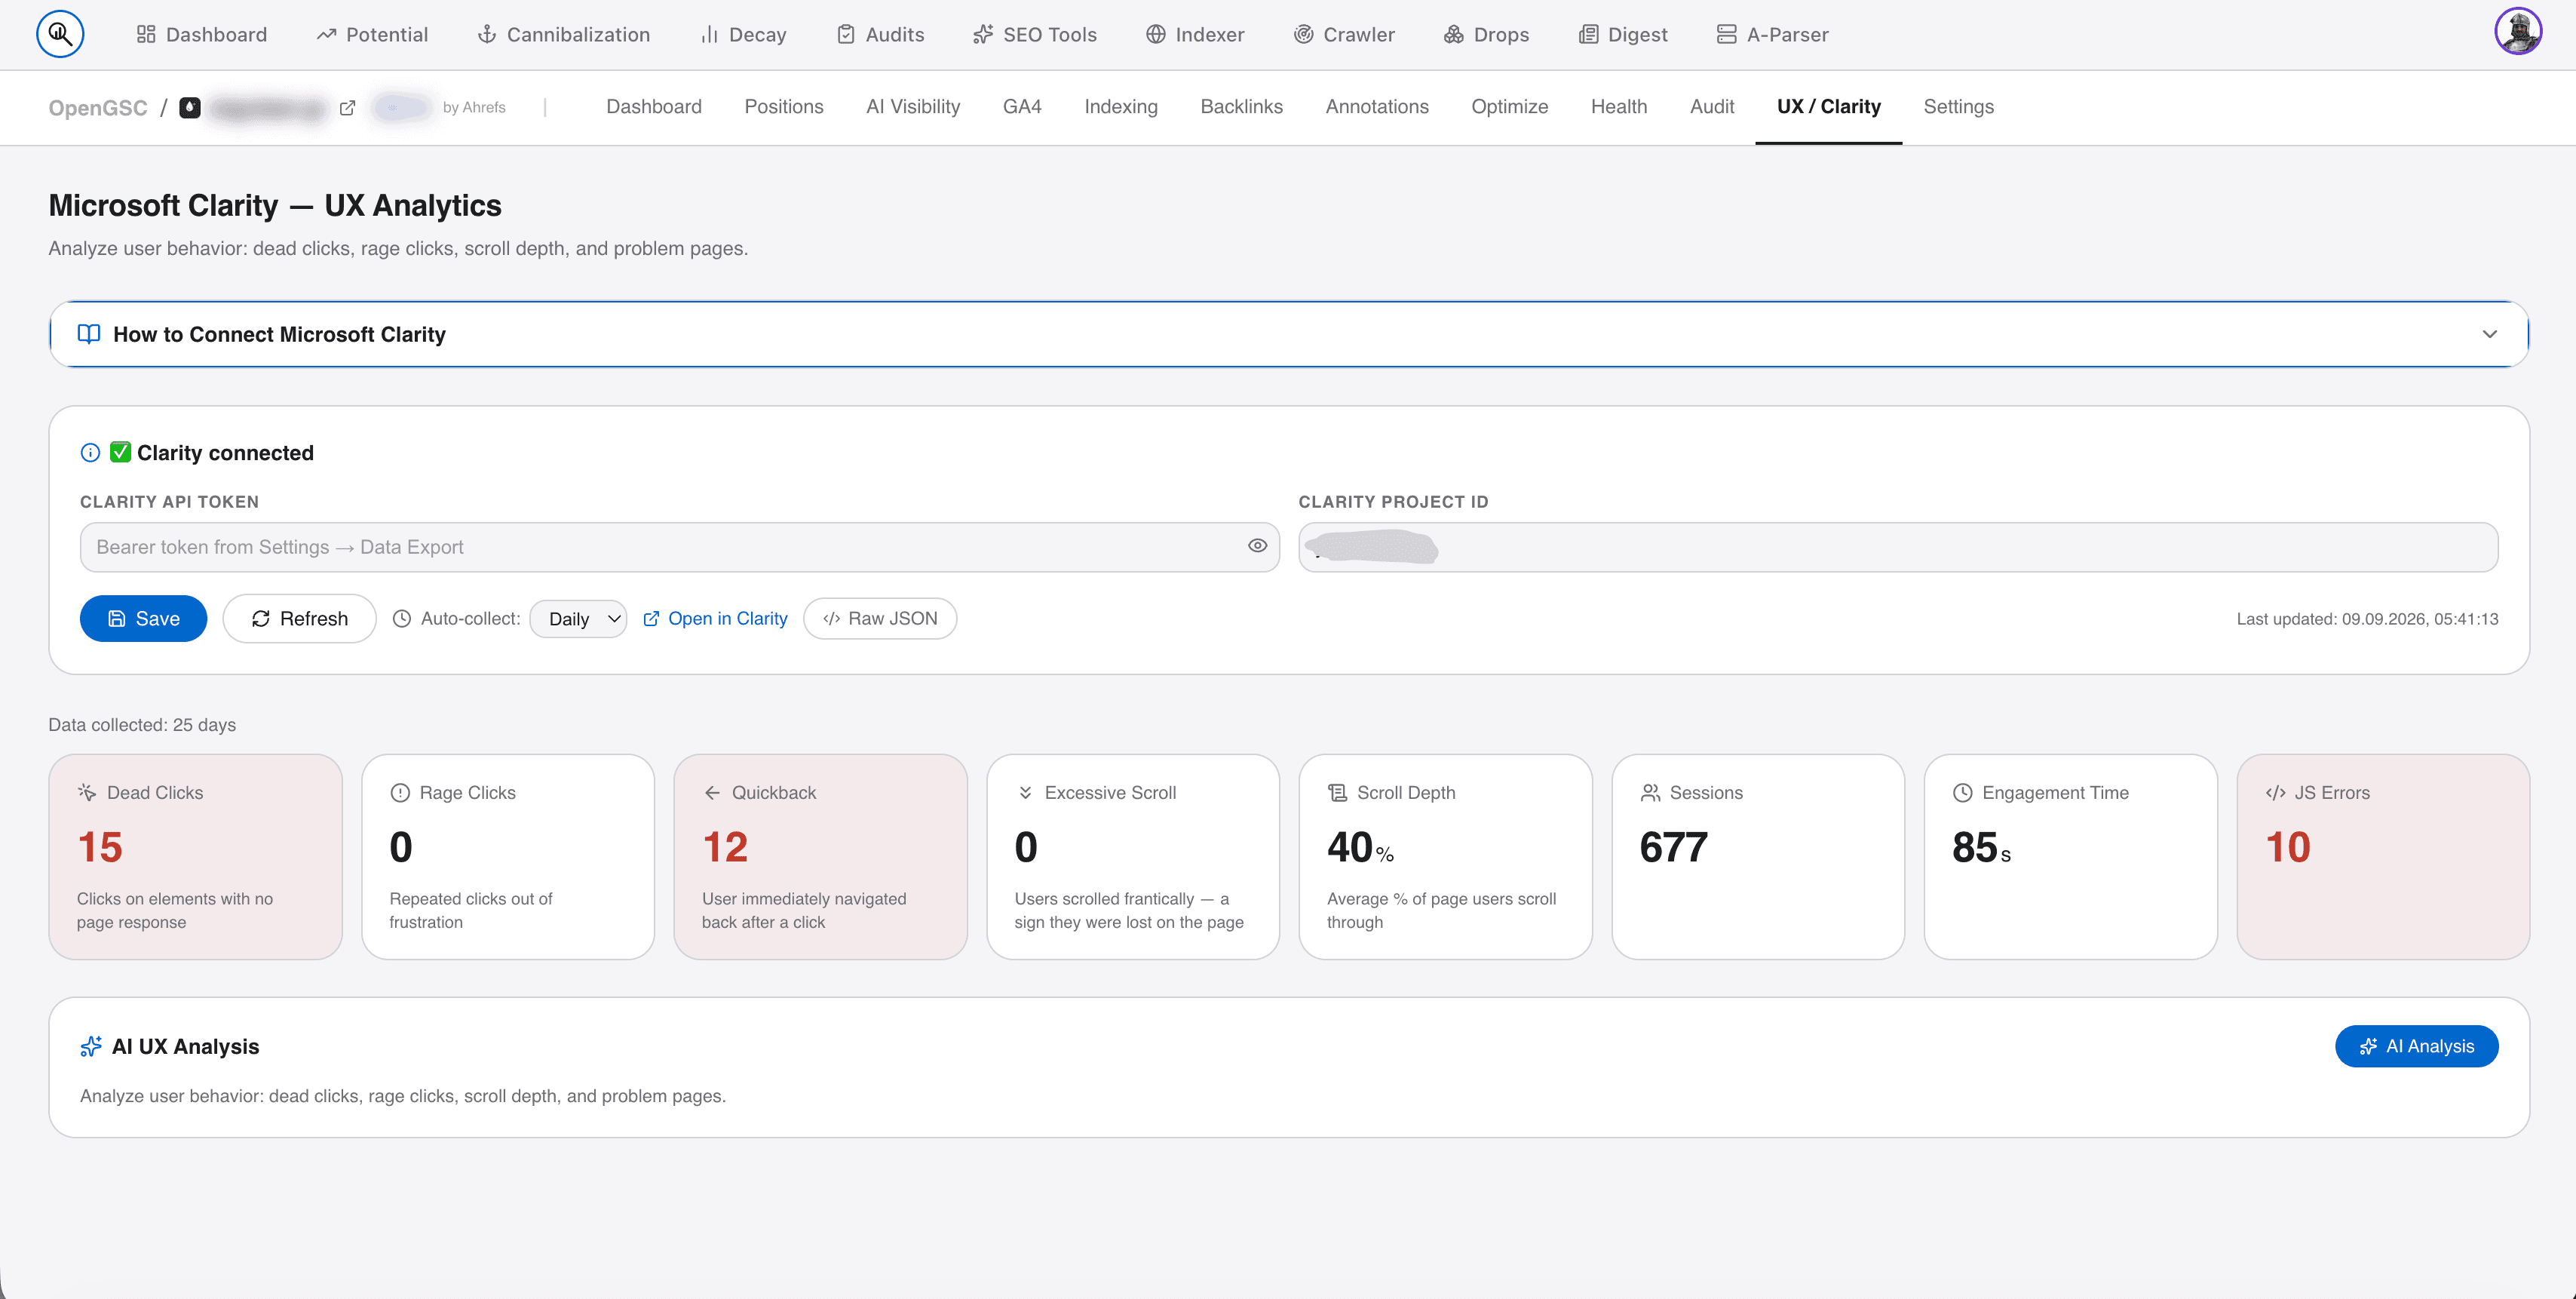The width and height of the screenshot is (2576, 1299).
Task: Open the Potential menu item
Action: tap(372, 35)
